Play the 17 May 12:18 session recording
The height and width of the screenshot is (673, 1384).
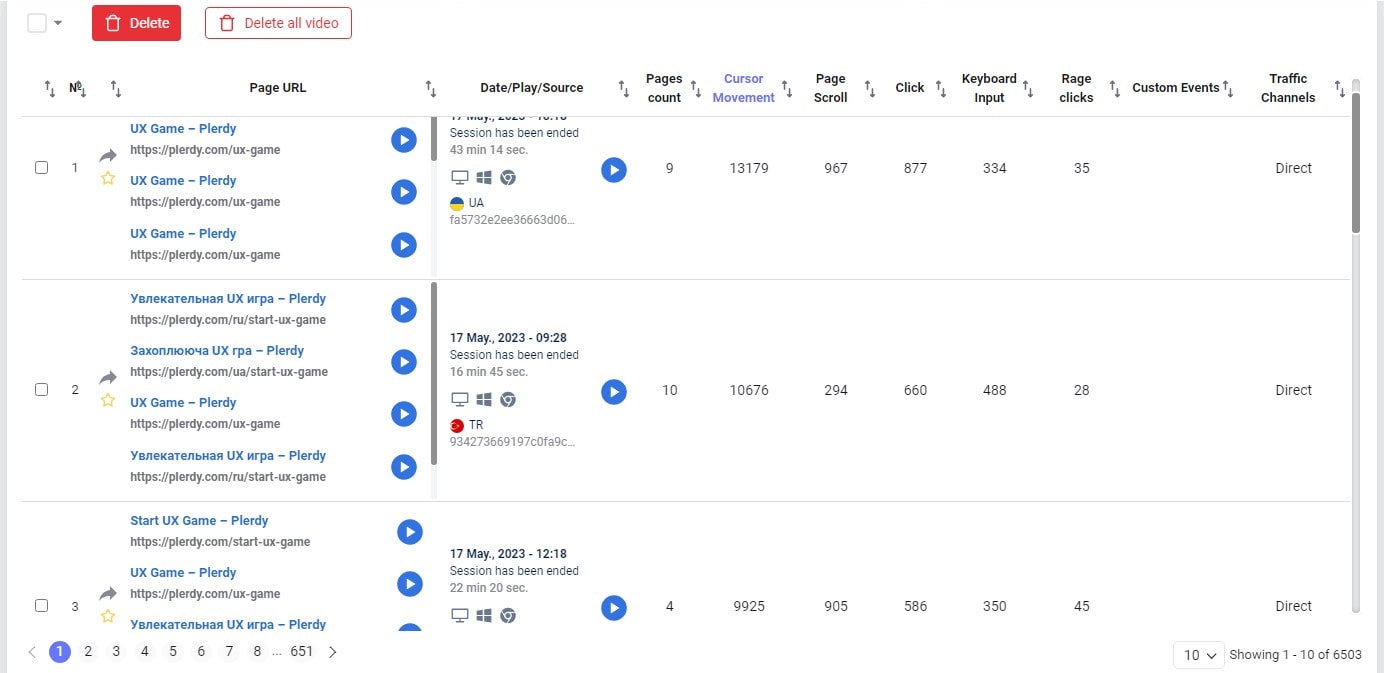point(614,607)
